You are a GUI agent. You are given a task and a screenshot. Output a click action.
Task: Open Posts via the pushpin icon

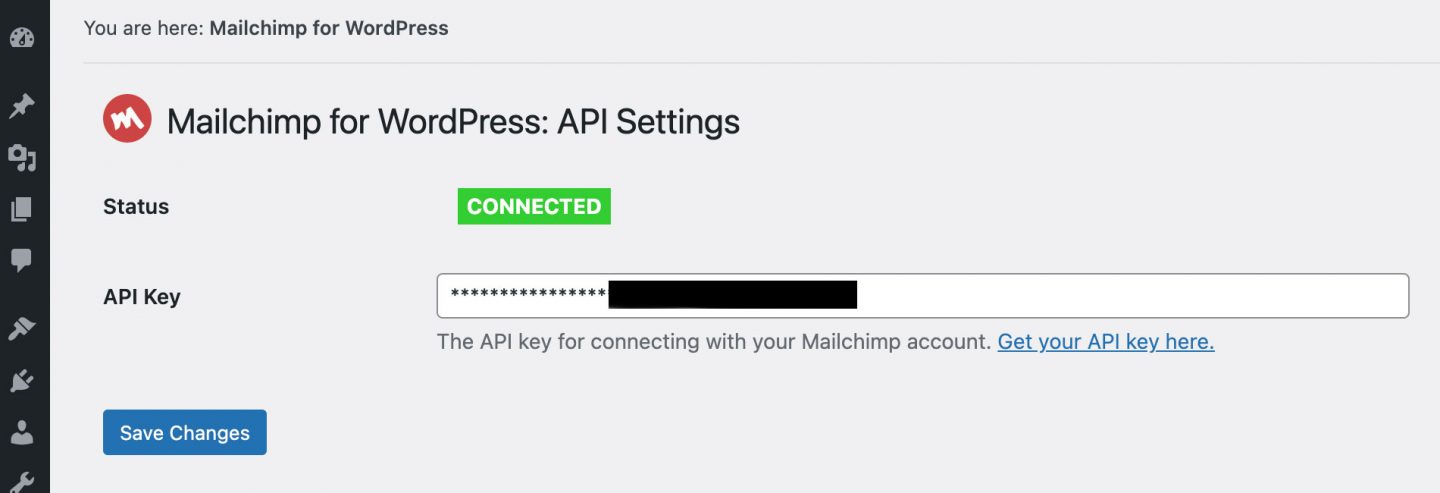point(22,106)
